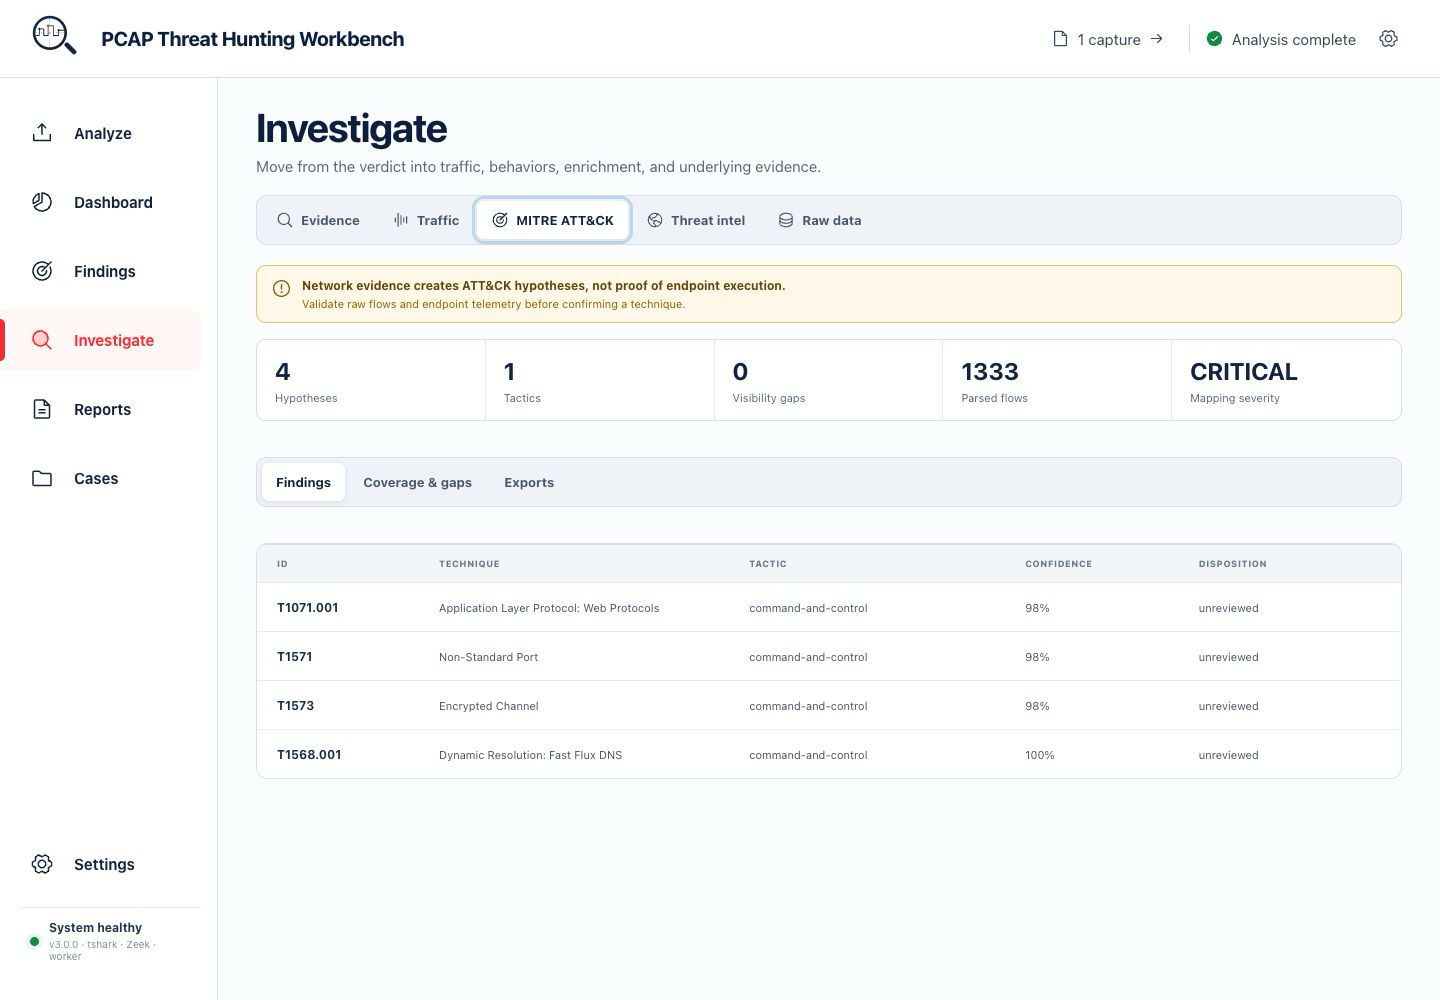The height and width of the screenshot is (1000, 1440).
Task: Click the Threat intel globe icon
Action: pos(655,220)
